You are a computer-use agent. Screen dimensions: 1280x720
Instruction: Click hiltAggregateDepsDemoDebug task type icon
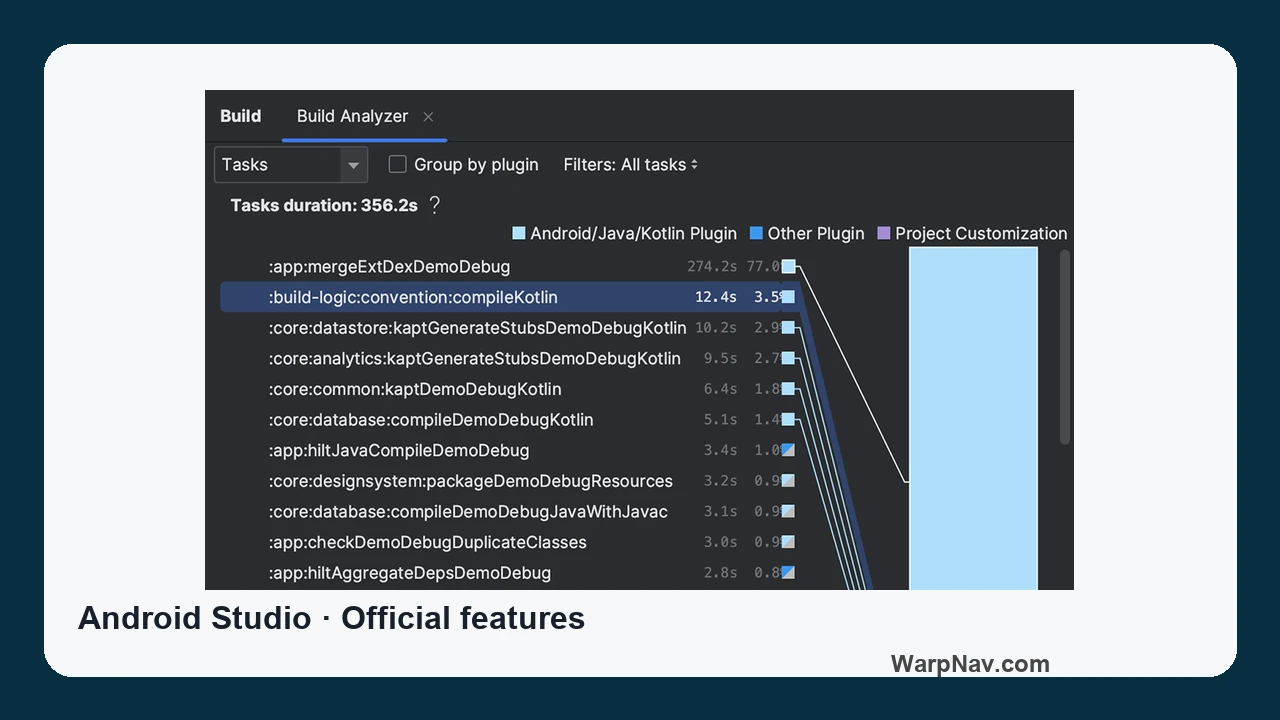click(789, 573)
